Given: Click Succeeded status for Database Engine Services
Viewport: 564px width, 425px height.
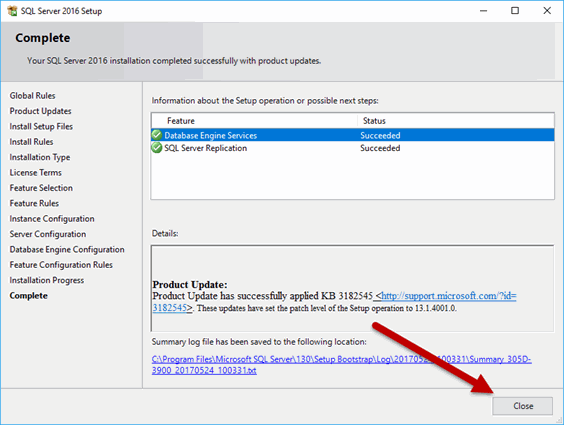Looking at the screenshot, I should [x=380, y=135].
